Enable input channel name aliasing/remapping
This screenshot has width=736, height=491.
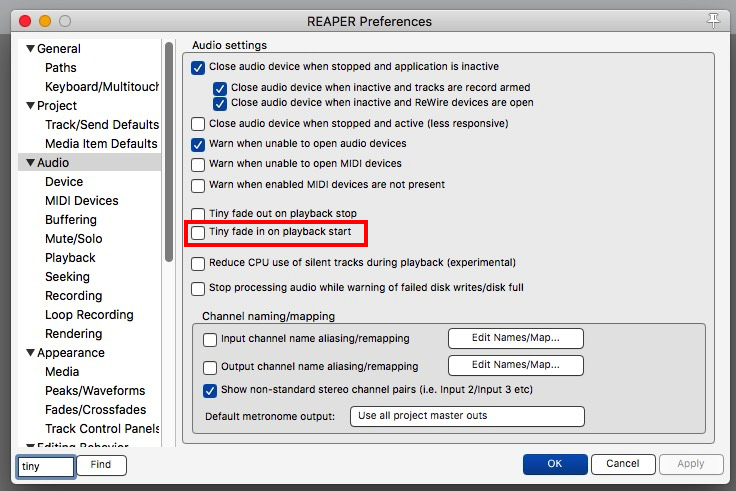[210, 339]
